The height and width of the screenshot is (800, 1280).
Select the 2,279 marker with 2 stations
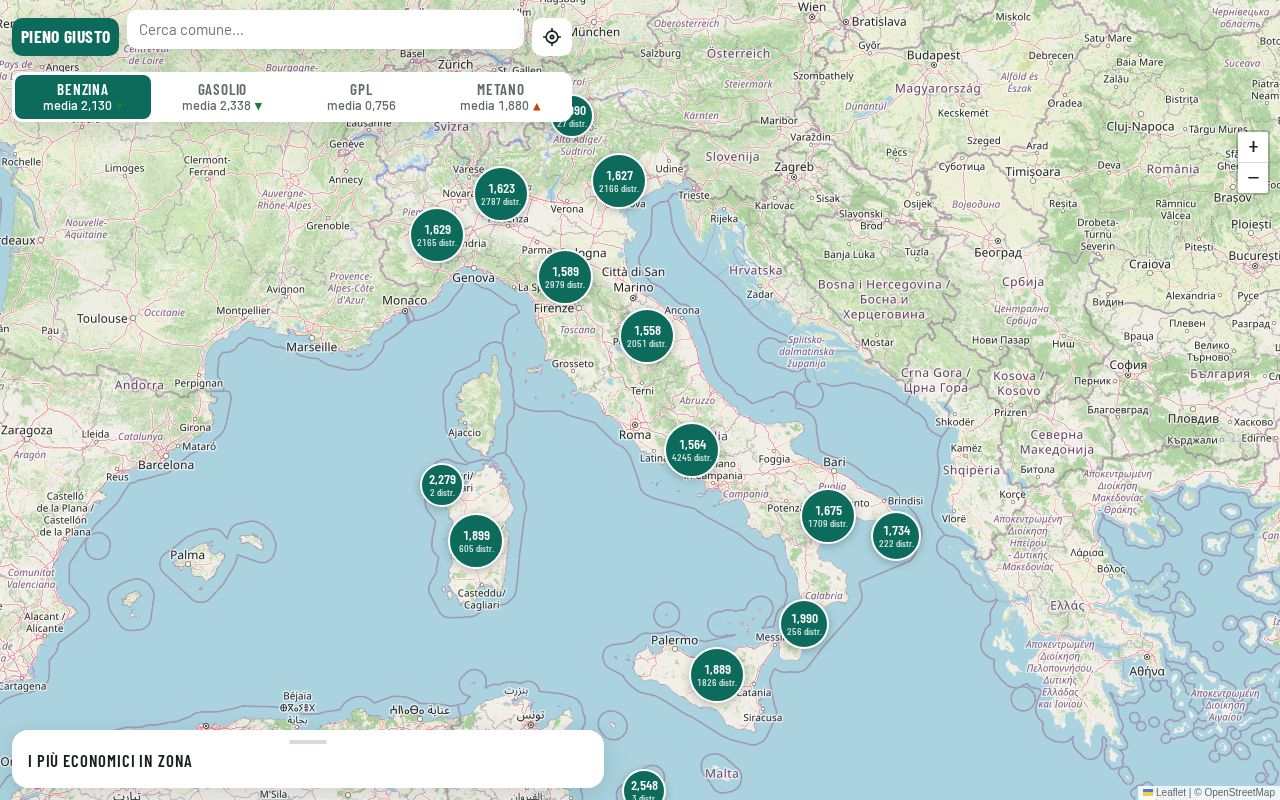tap(442, 485)
